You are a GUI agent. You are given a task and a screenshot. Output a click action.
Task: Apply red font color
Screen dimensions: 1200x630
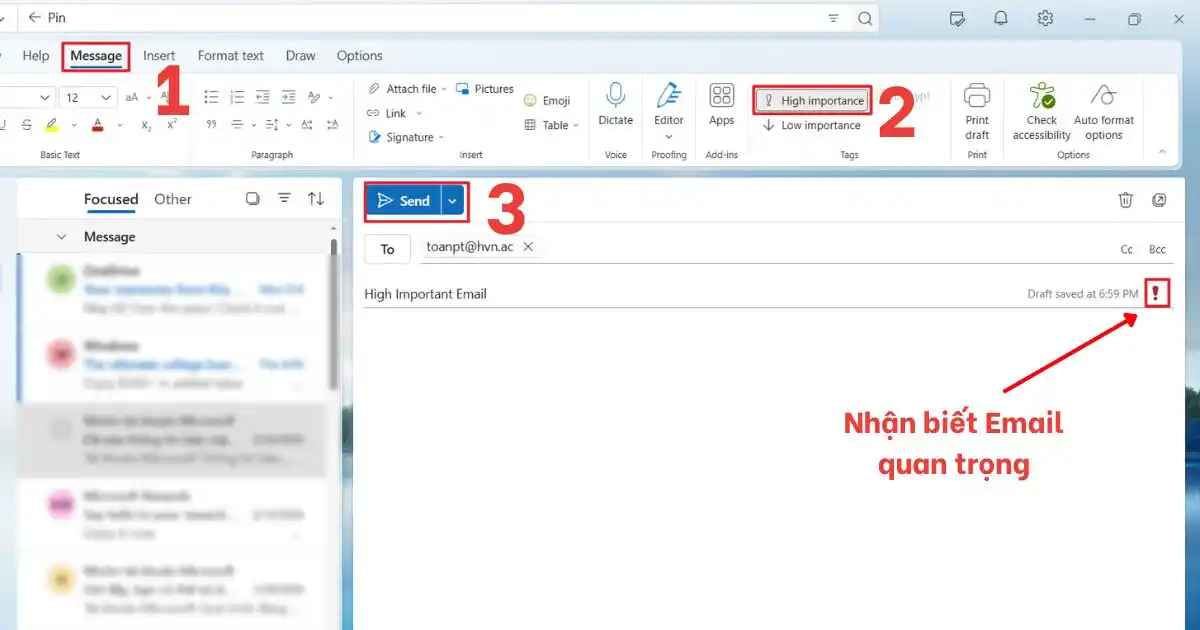click(x=98, y=125)
